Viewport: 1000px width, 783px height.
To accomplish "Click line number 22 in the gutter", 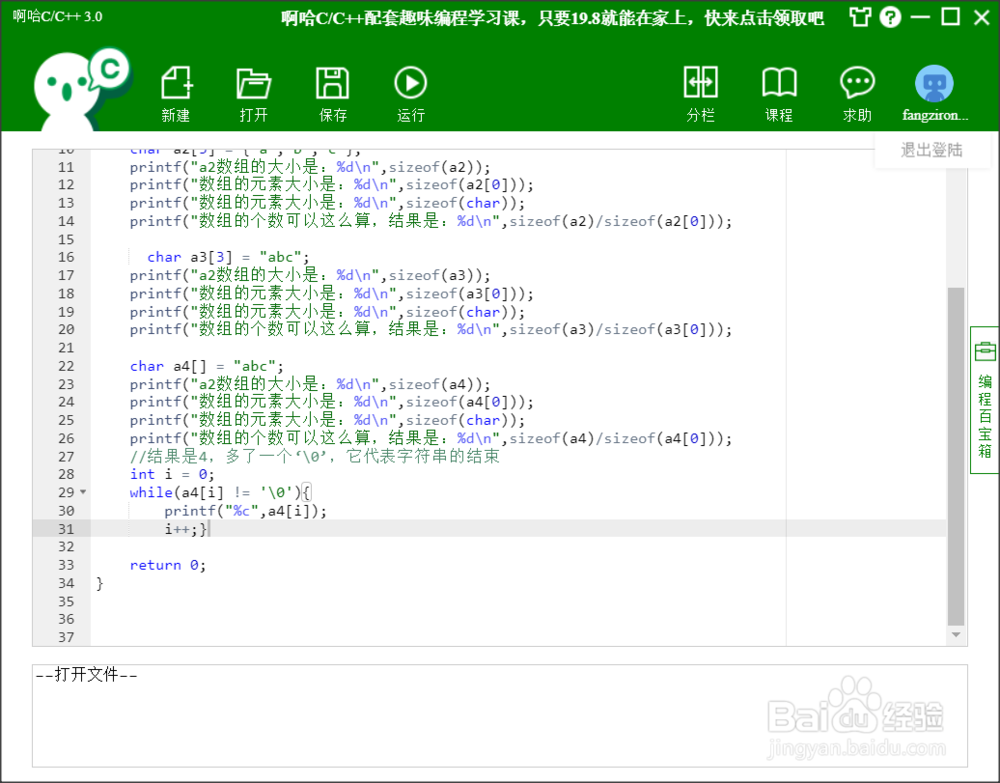I will click(x=66, y=366).
